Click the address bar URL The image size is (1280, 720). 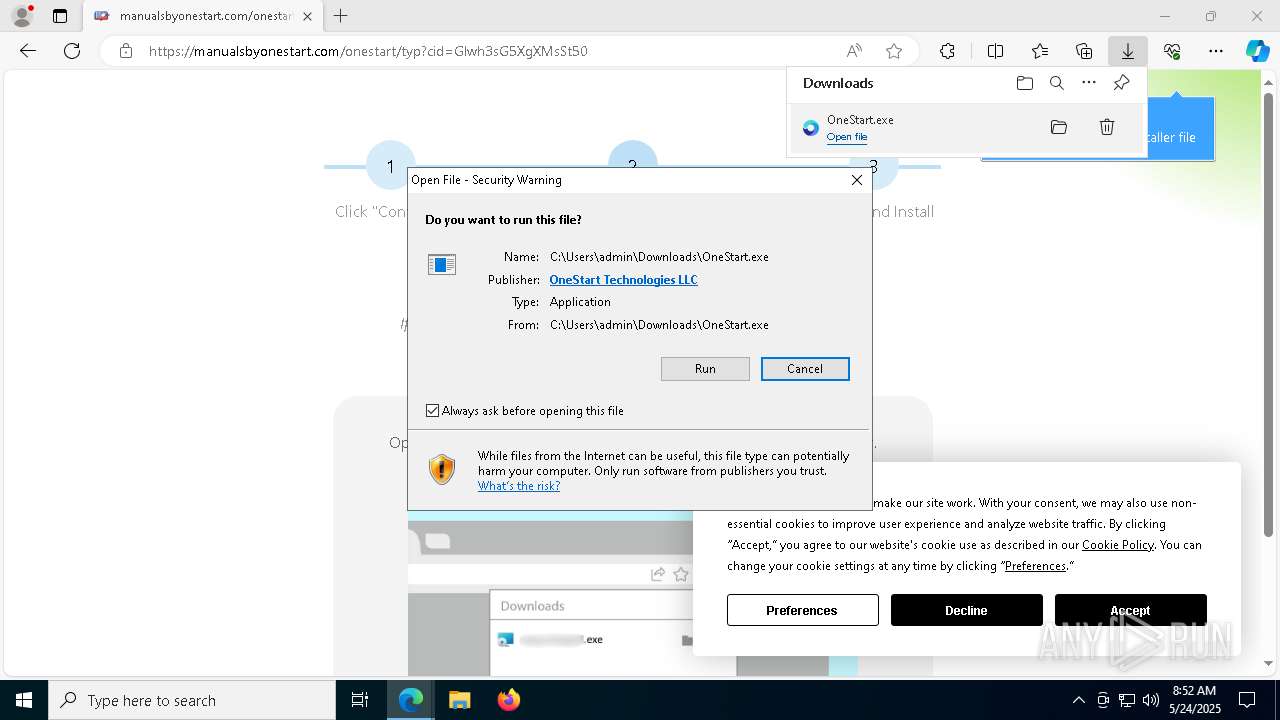point(368,51)
